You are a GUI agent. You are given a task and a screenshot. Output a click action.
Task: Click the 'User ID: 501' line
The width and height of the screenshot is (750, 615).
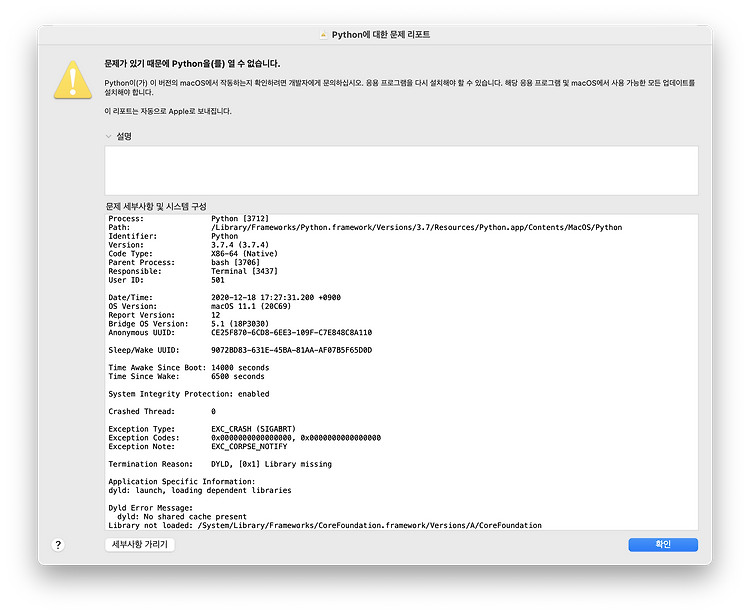tap(166, 280)
